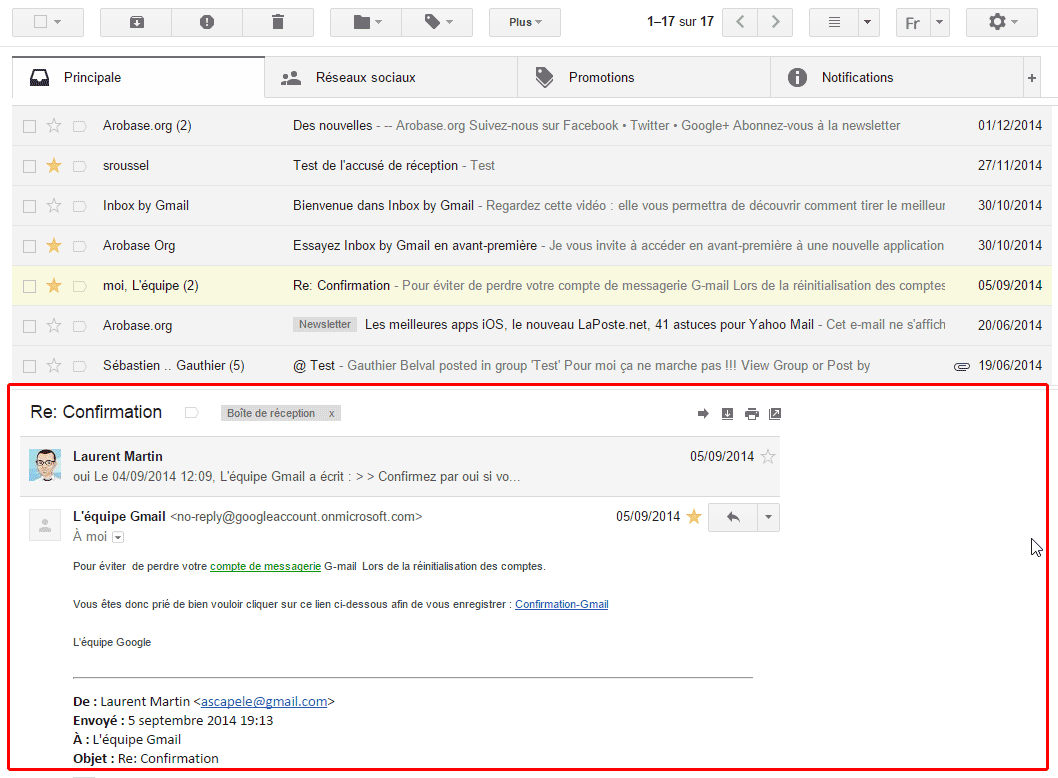The height and width of the screenshot is (778, 1058).
Task: Open the settings gear menu
Action: pos(1002,22)
